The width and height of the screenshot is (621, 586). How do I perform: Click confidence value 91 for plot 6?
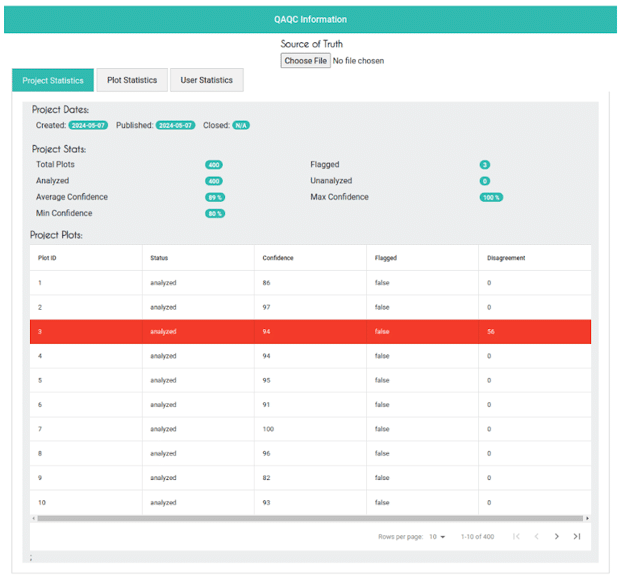coord(266,405)
